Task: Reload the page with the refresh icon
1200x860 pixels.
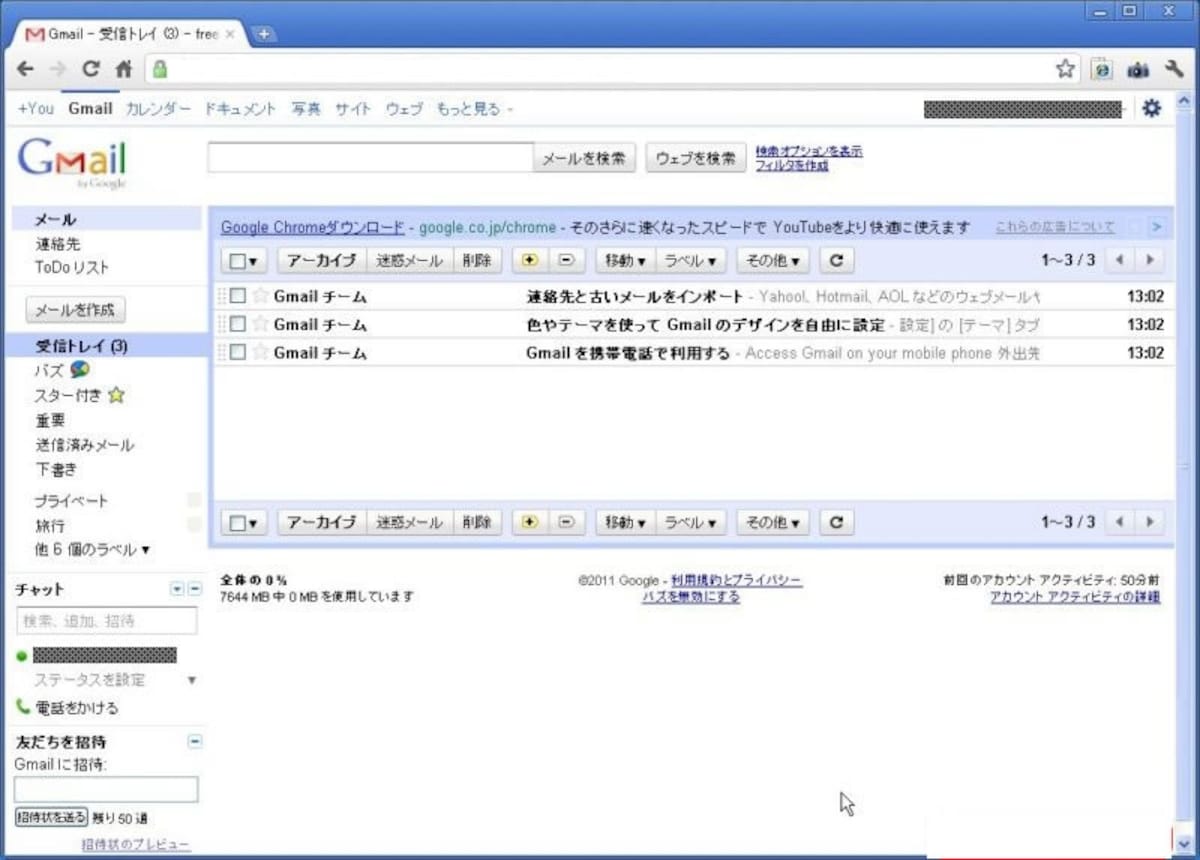Action: (91, 69)
